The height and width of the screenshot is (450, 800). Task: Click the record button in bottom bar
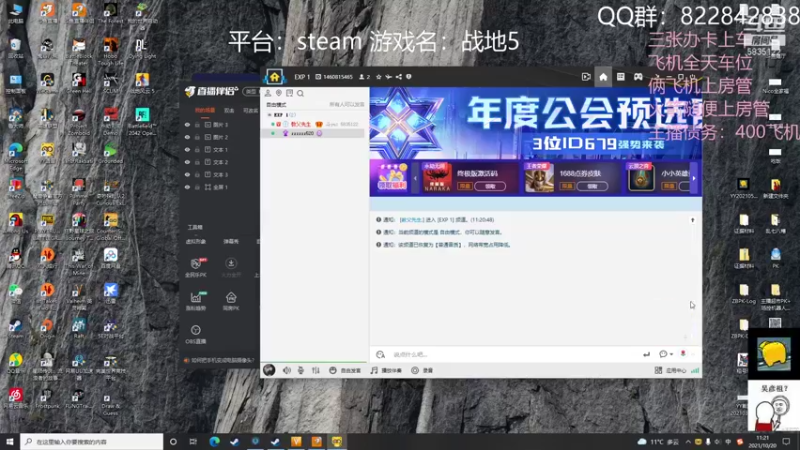click(x=422, y=370)
